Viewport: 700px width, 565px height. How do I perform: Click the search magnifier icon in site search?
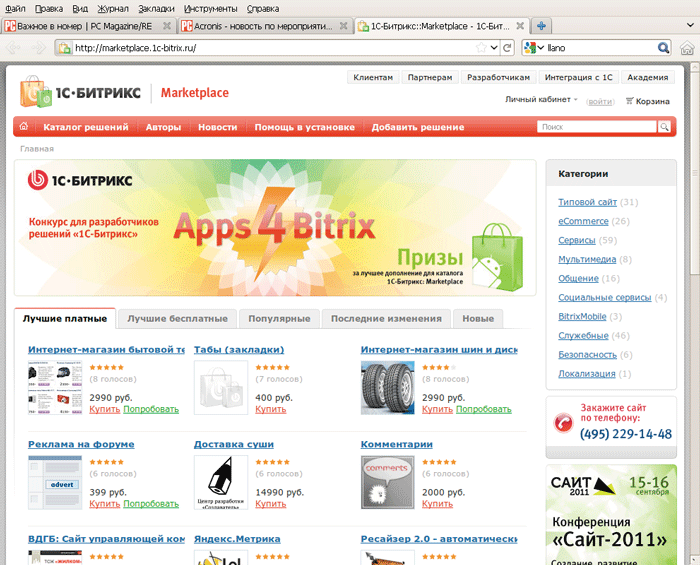[x=663, y=127]
